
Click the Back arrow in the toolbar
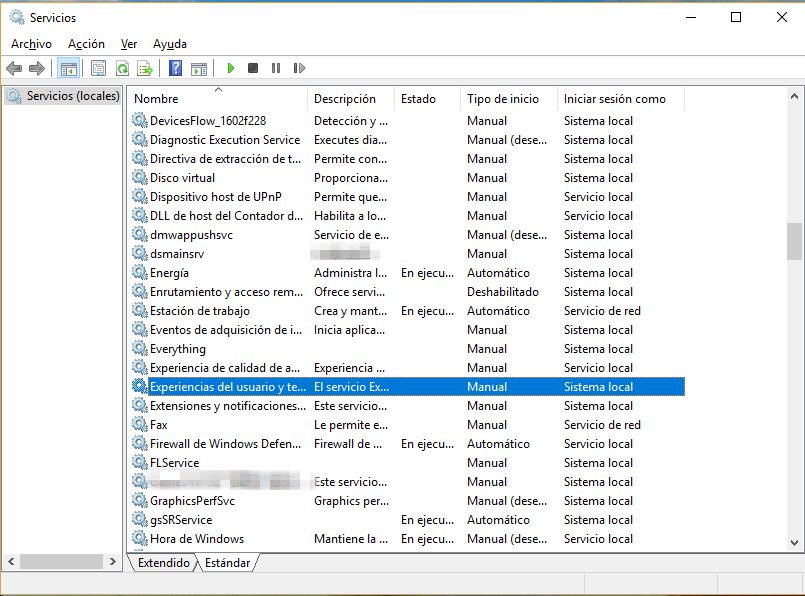14,68
